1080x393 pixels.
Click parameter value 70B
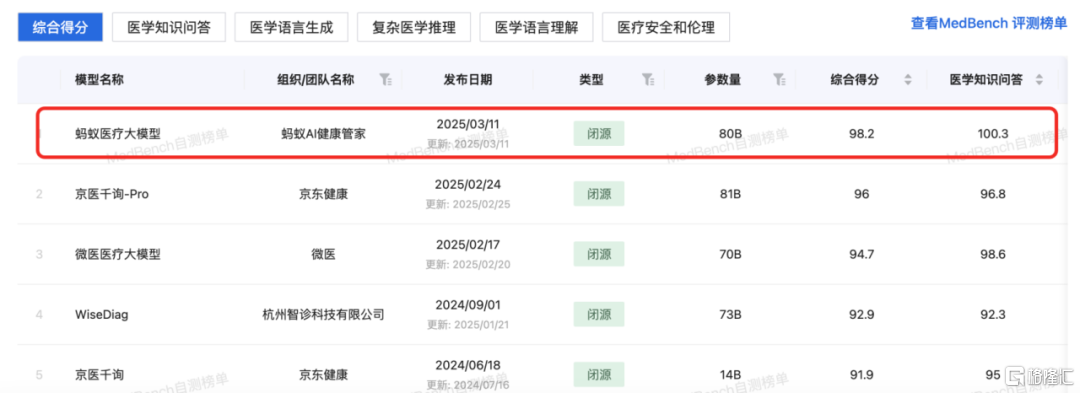(729, 254)
